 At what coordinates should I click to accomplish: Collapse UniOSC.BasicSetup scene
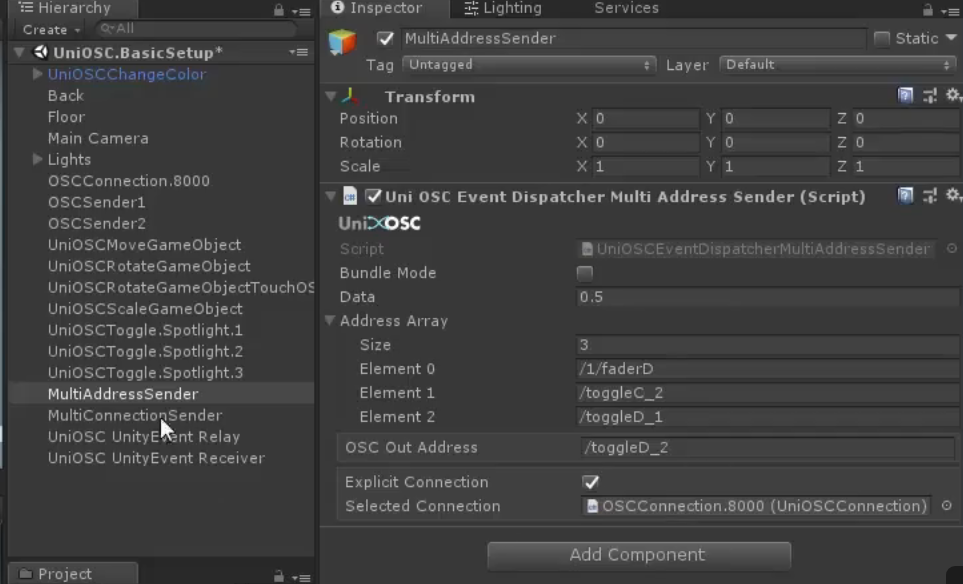click(20, 52)
